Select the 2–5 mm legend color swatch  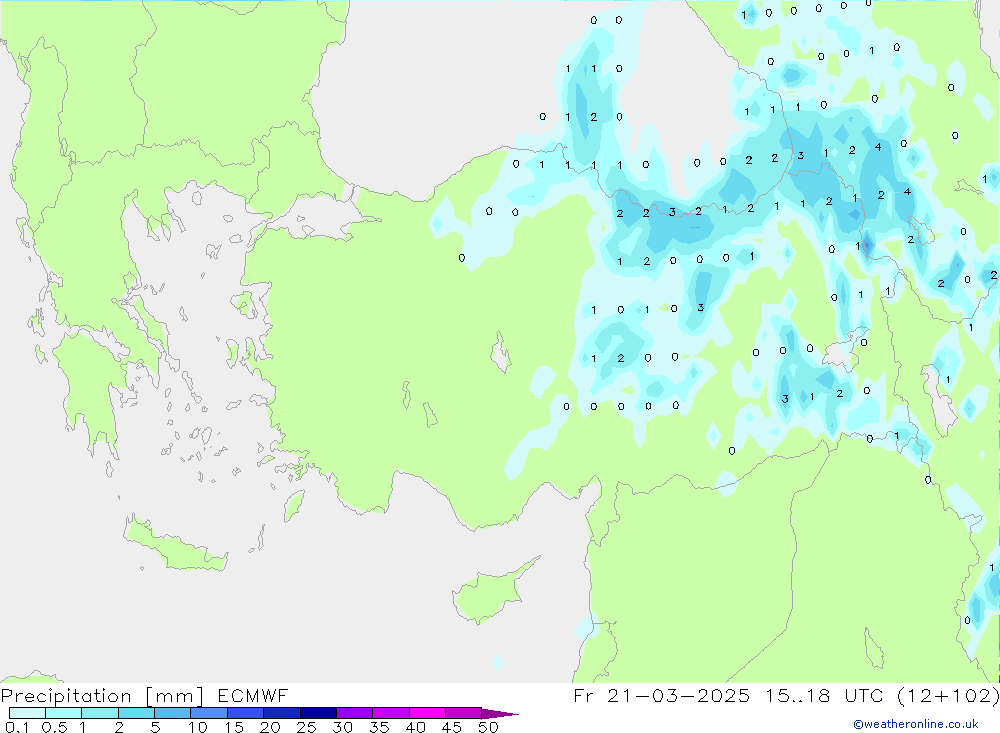(x=136, y=713)
